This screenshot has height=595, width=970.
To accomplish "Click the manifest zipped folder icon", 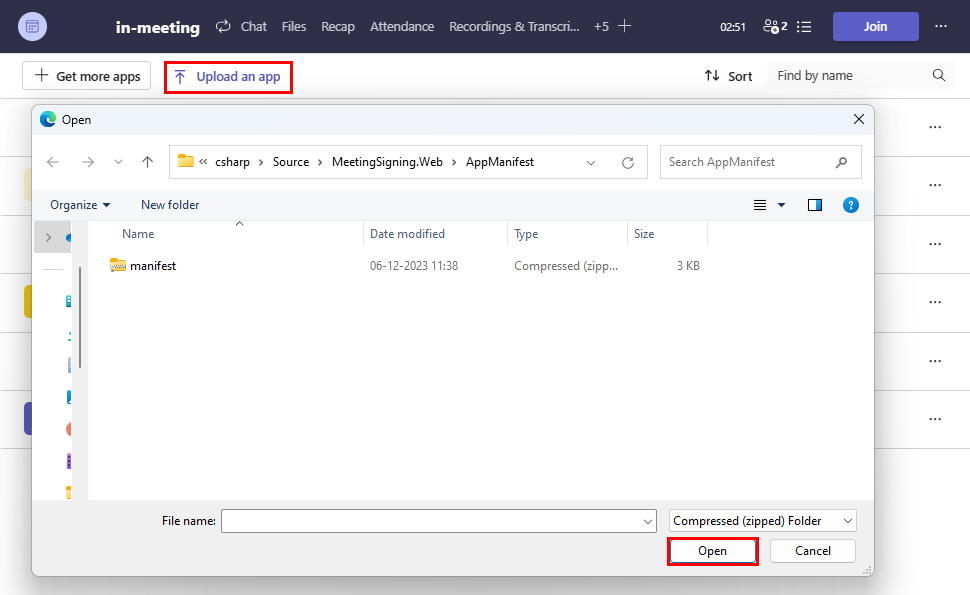I will [x=118, y=265].
